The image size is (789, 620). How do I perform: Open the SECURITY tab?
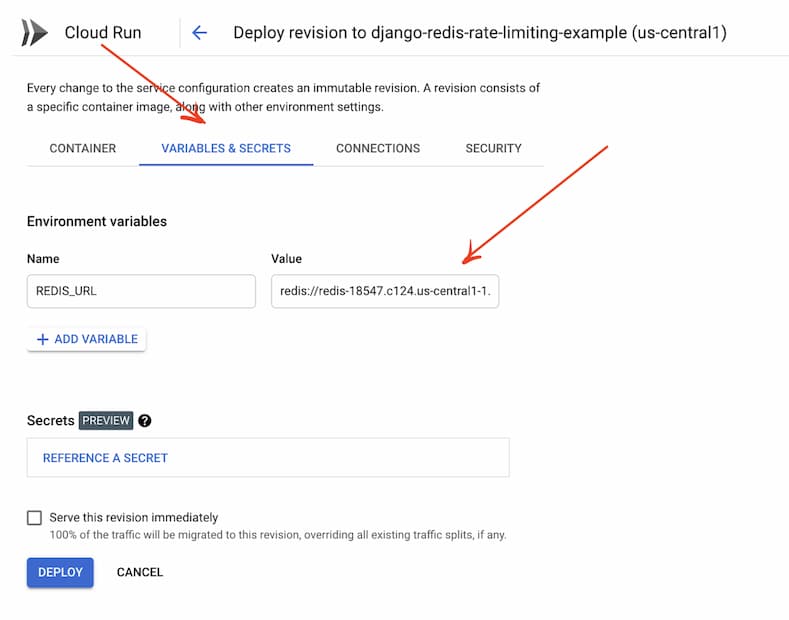[493, 148]
